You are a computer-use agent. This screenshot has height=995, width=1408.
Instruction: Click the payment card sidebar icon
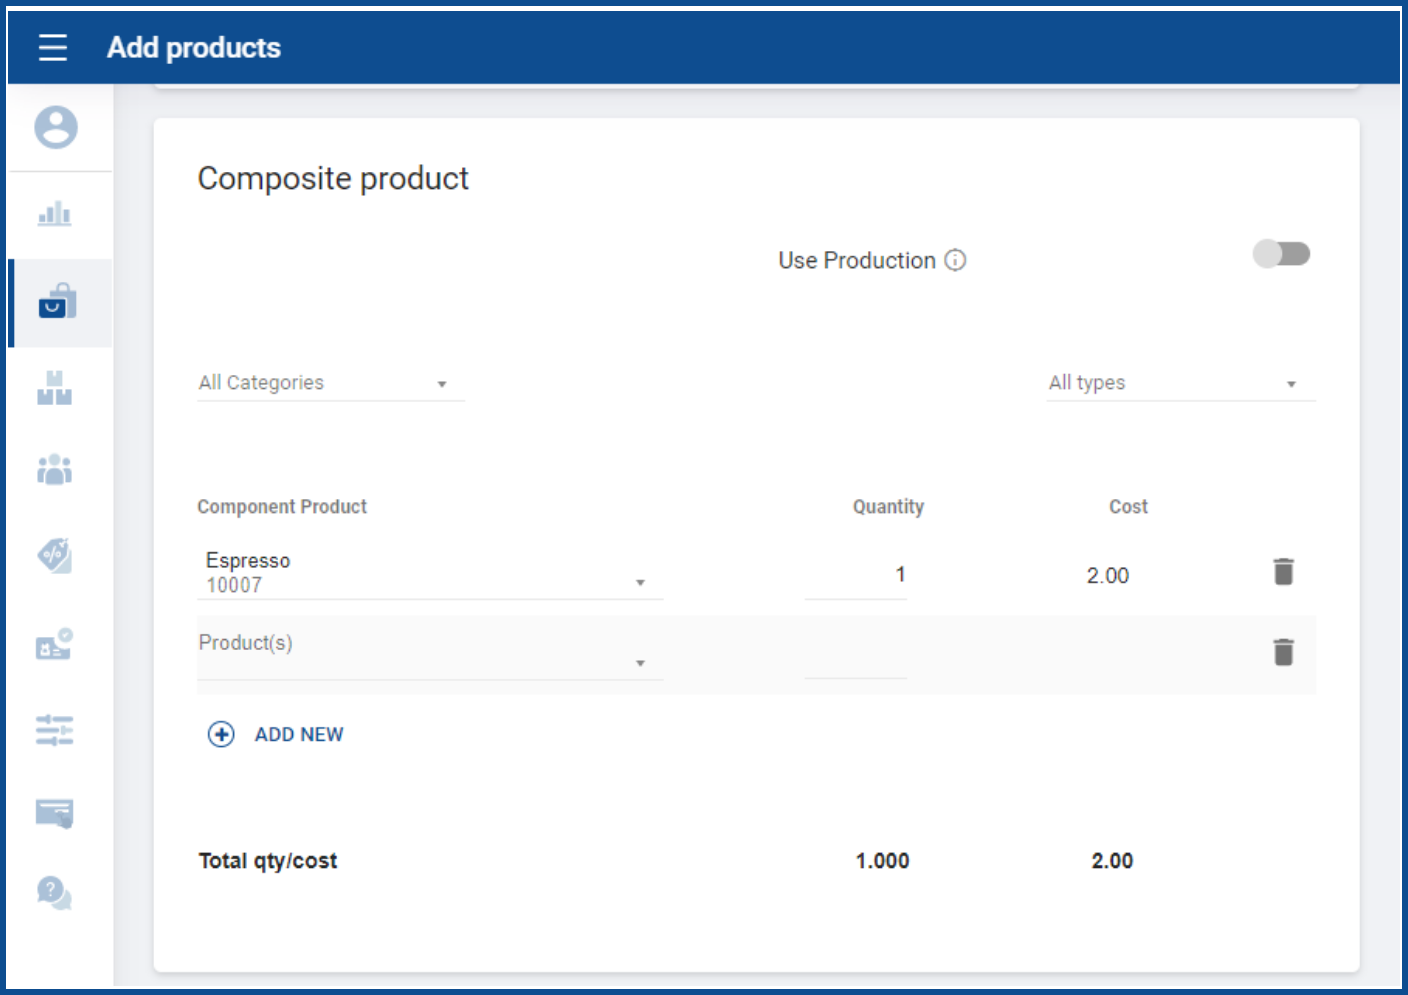point(55,813)
